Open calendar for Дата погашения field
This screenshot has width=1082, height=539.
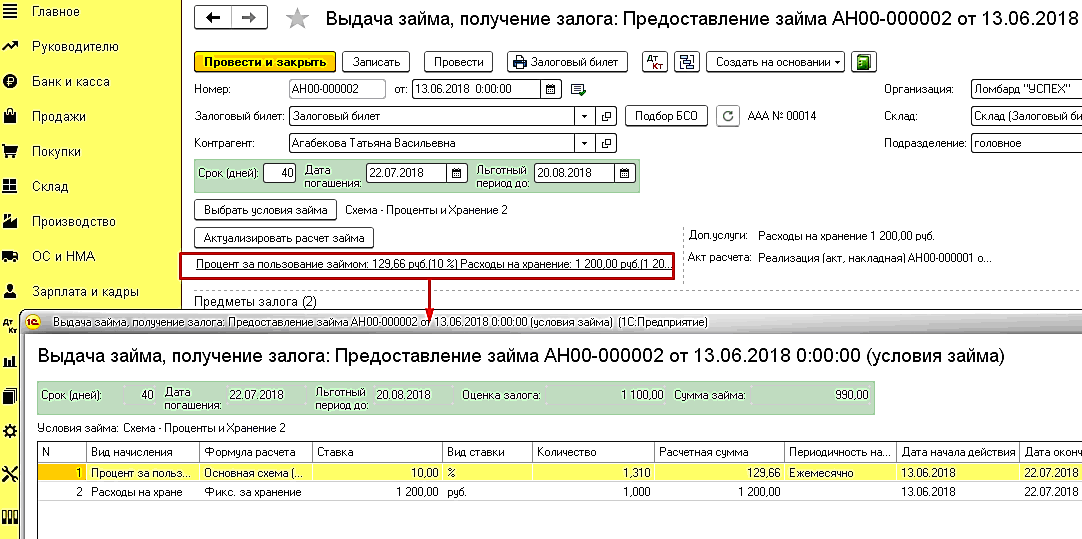455,173
